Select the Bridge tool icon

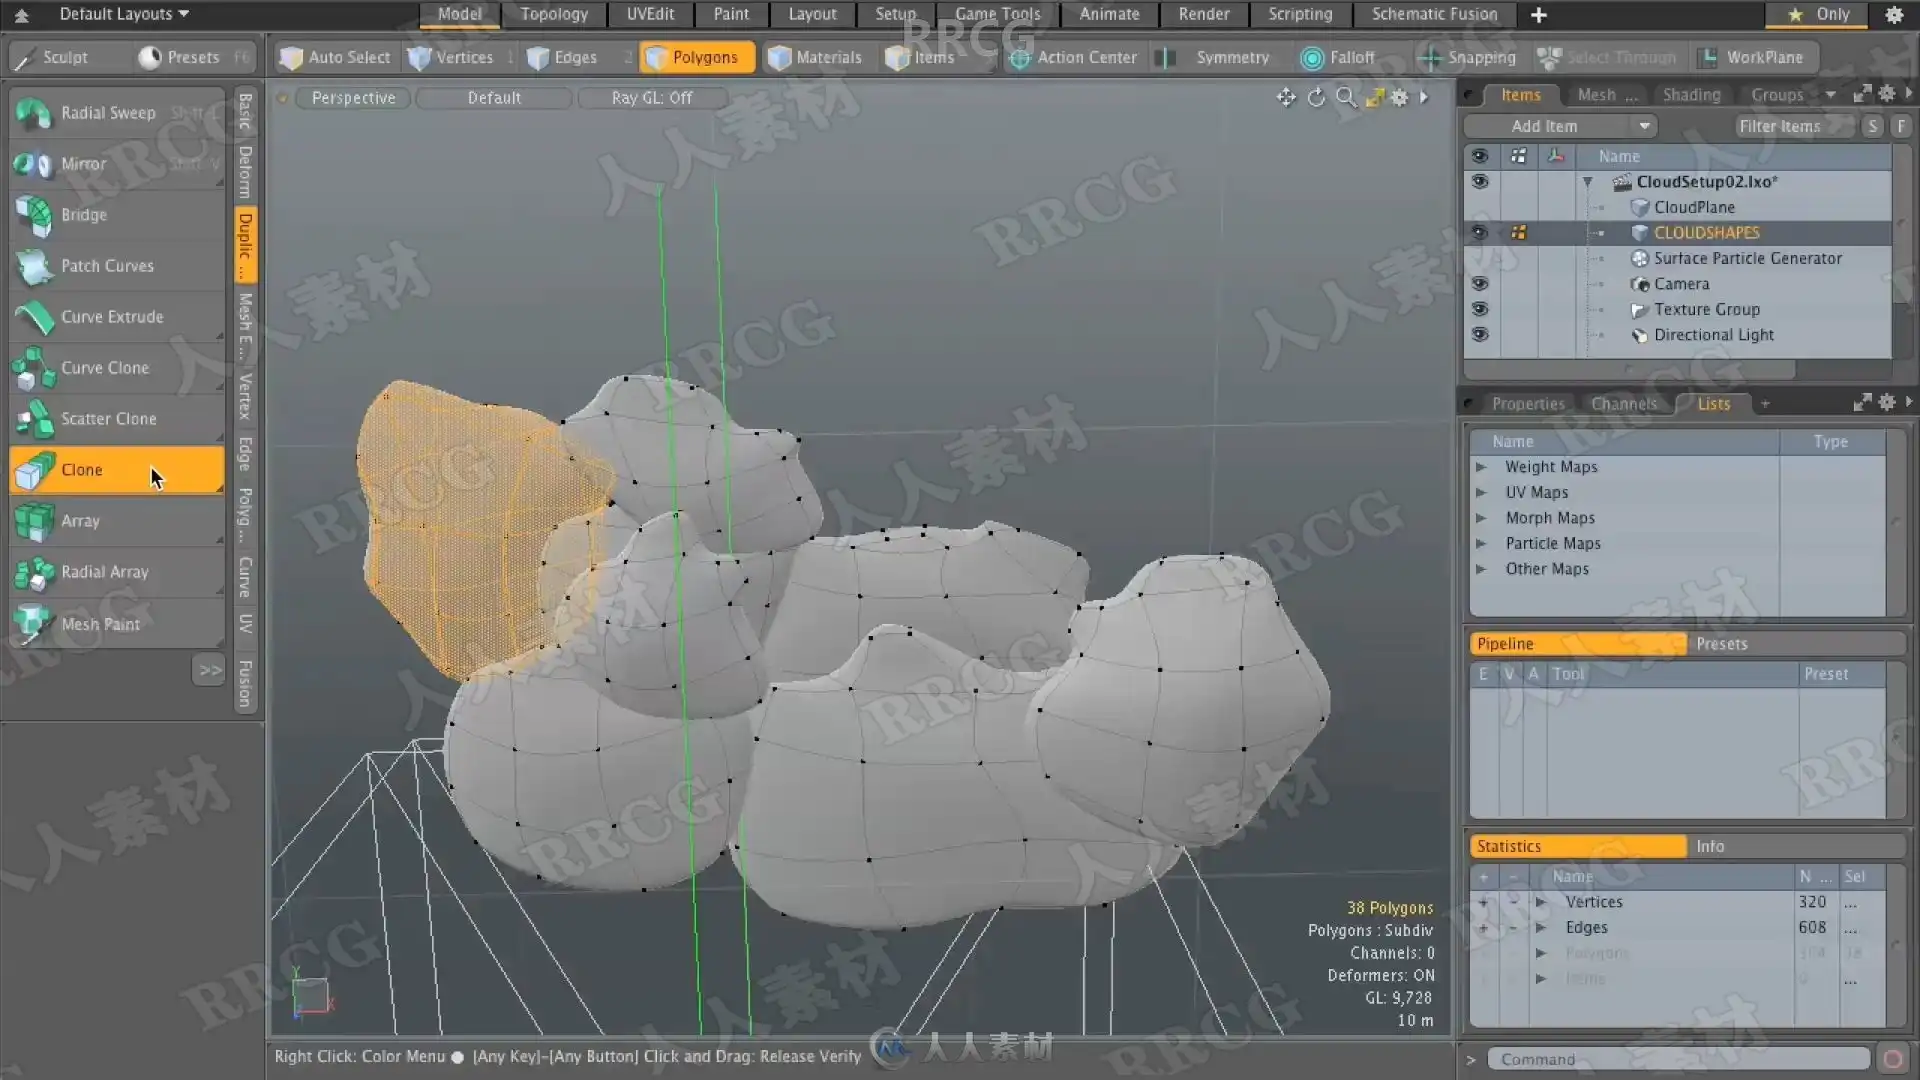pos(34,215)
